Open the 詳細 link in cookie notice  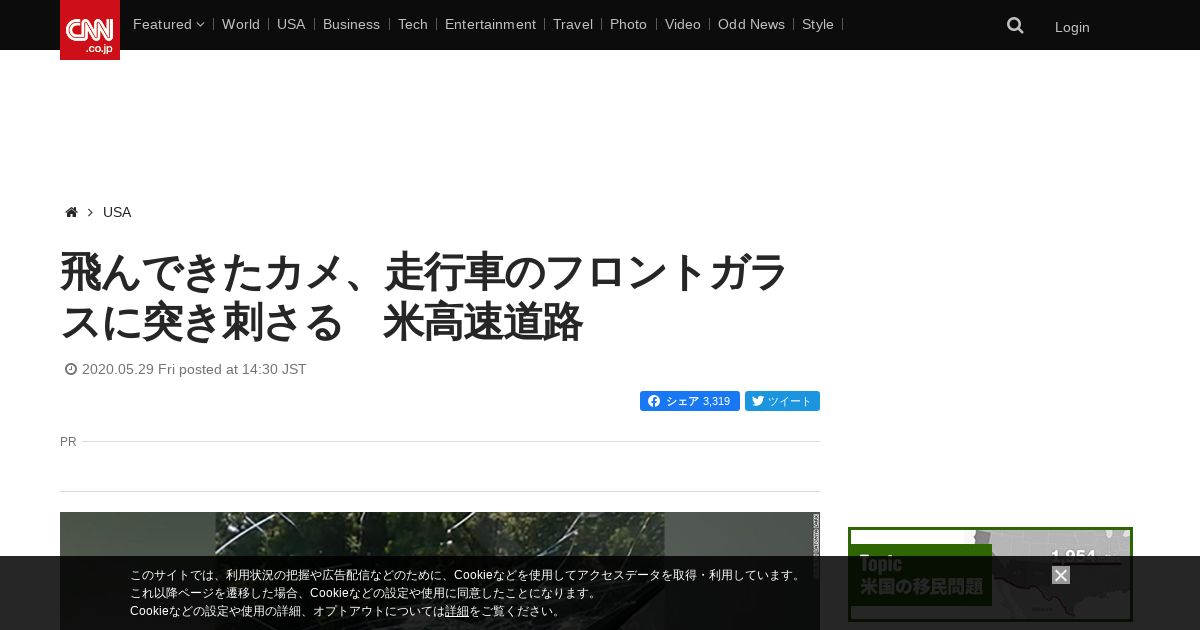[457, 611]
